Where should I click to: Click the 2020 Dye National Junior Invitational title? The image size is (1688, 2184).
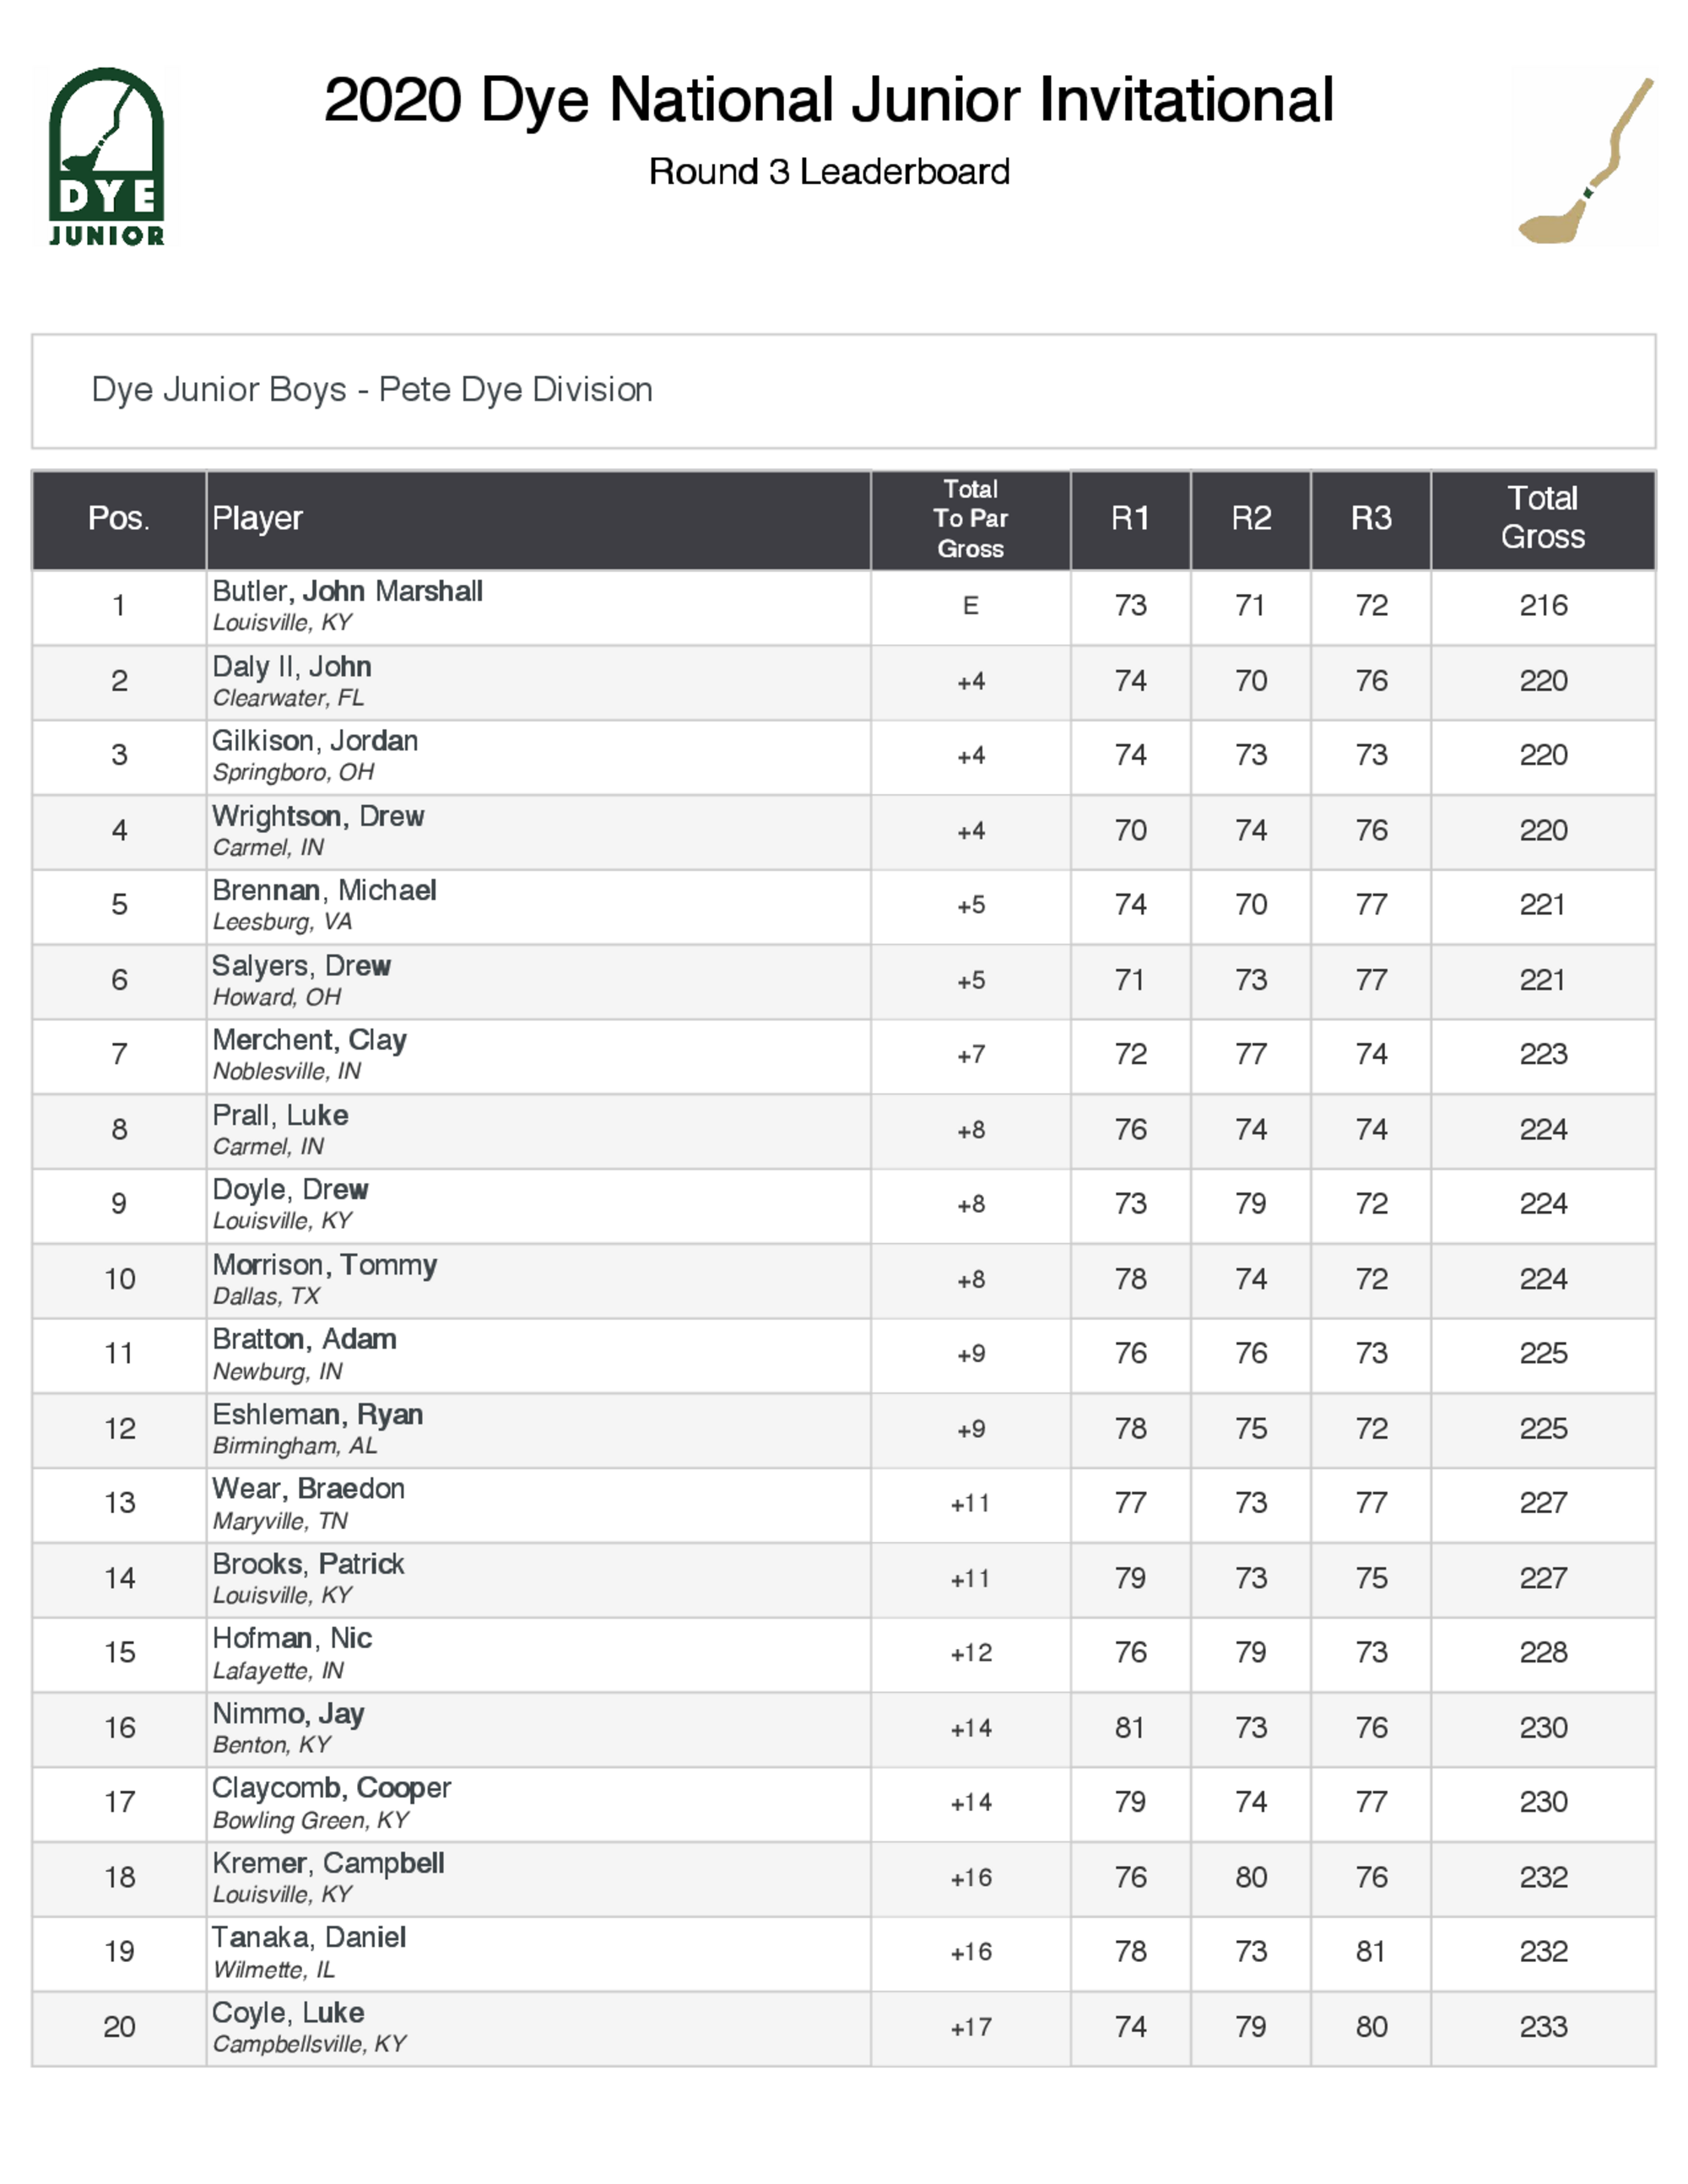[828, 100]
